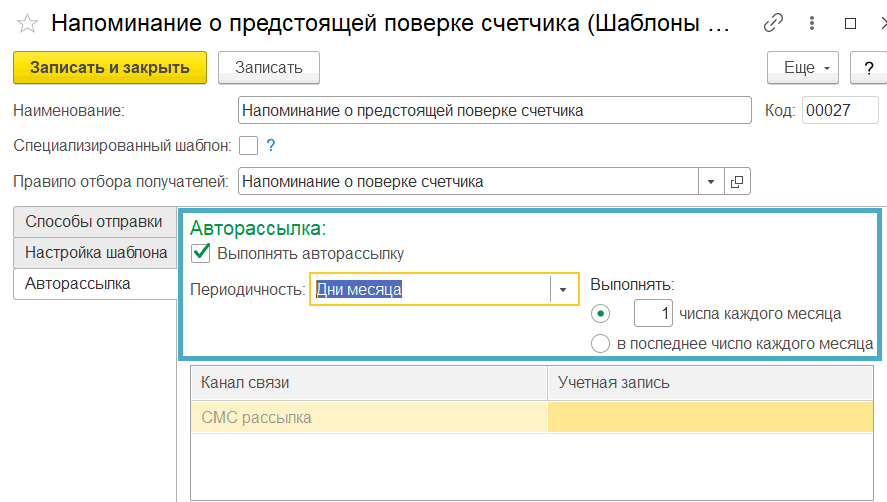
Task: Click Записать и закрыть button
Action: coord(110,68)
